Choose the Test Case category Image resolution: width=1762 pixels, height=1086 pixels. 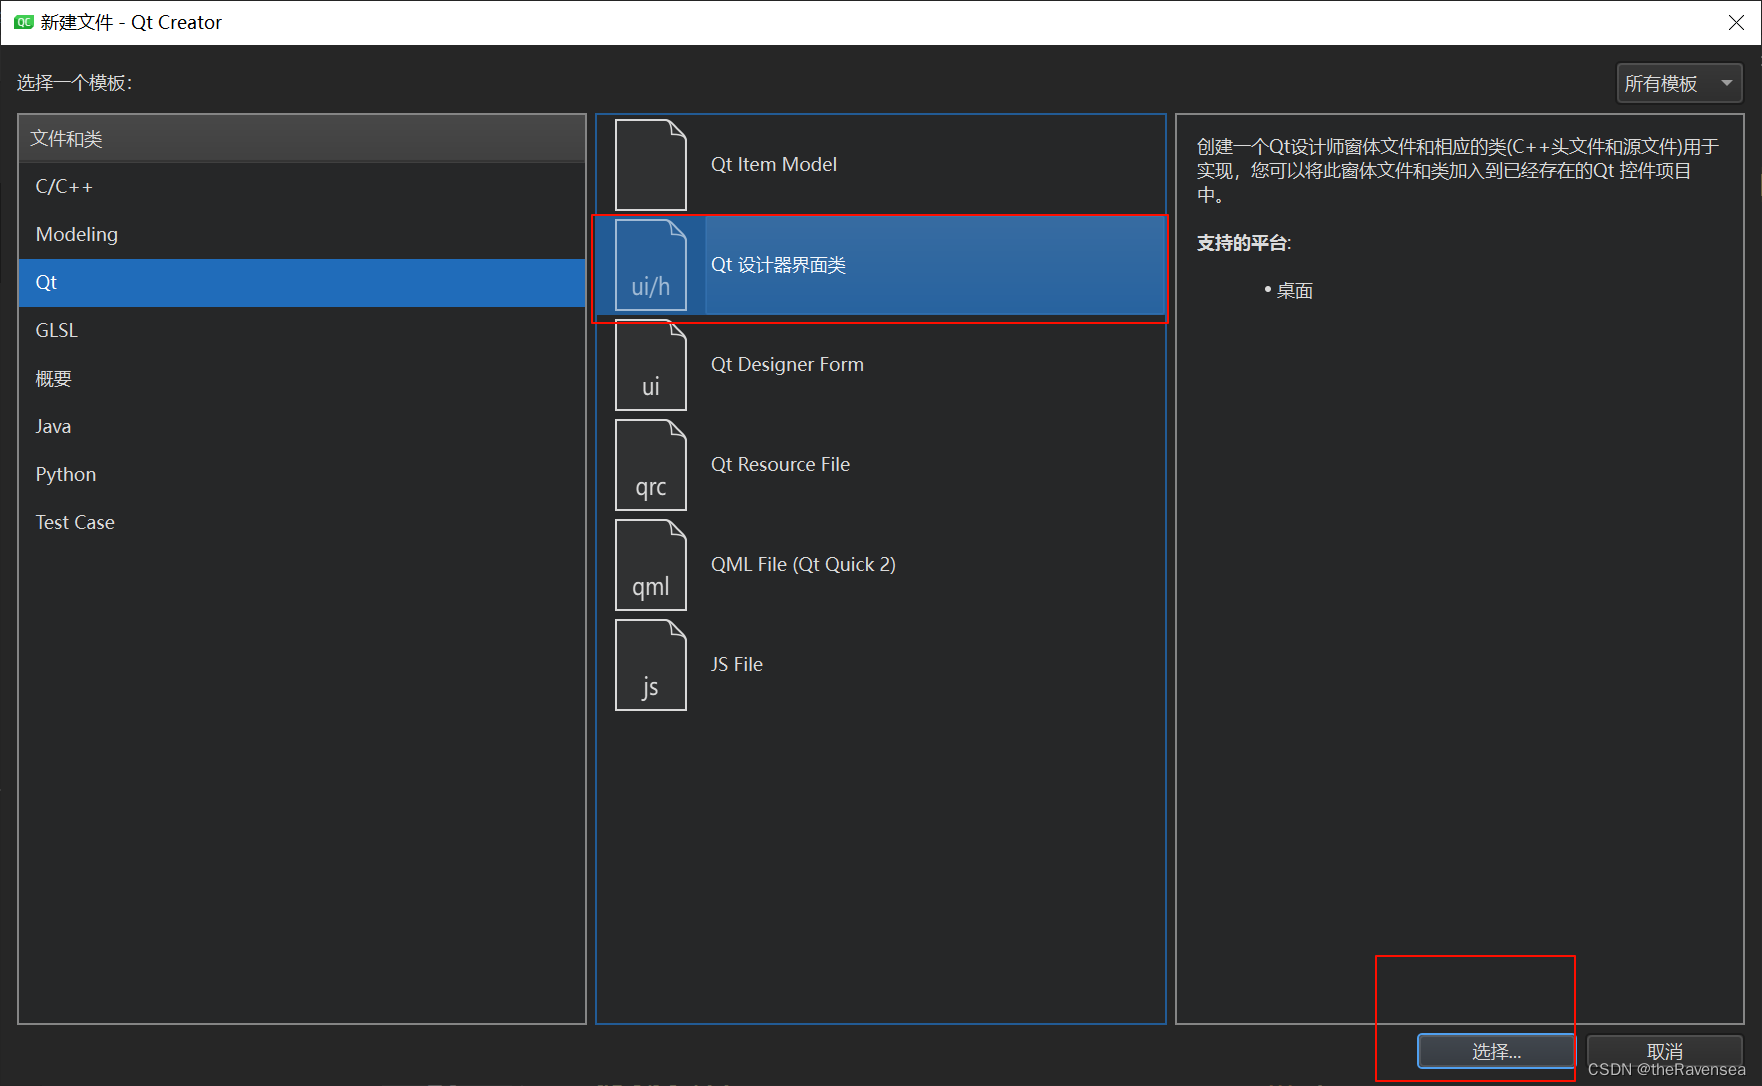pyautogui.click(x=302, y=523)
